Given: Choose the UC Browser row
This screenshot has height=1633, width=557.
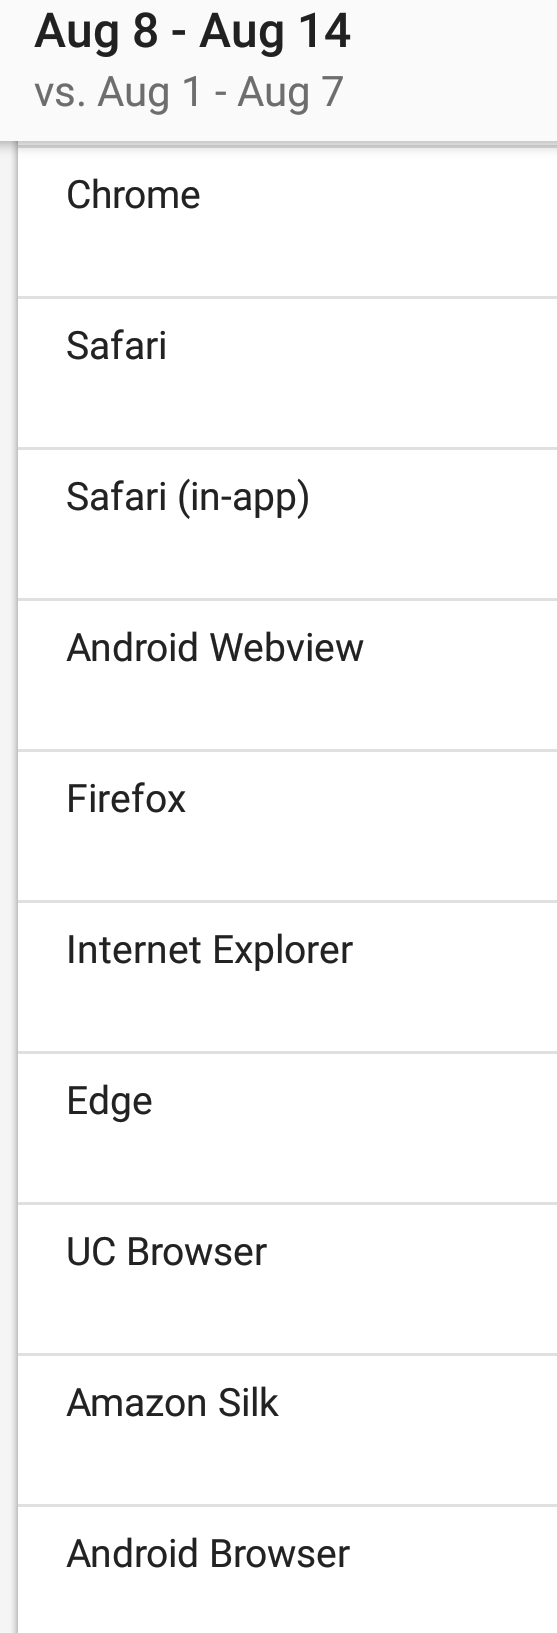Looking at the screenshot, I should (x=287, y=1279).
